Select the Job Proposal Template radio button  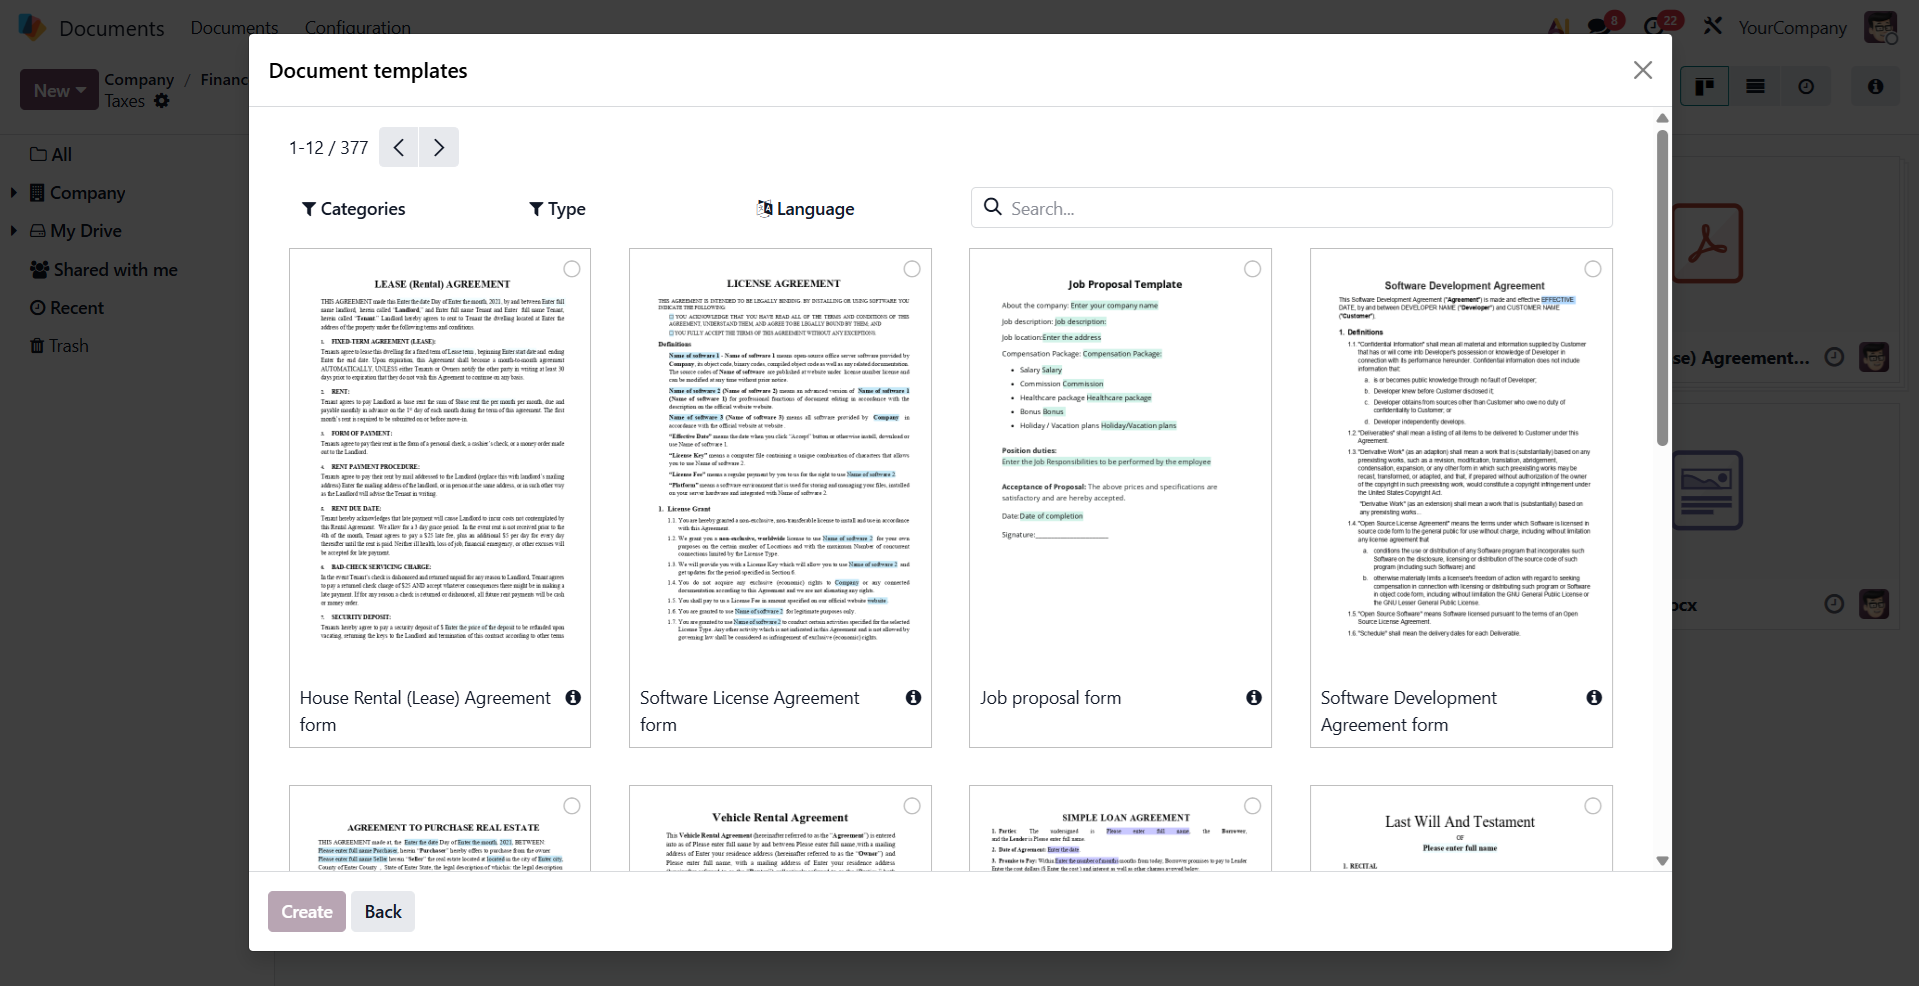click(x=1252, y=269)
